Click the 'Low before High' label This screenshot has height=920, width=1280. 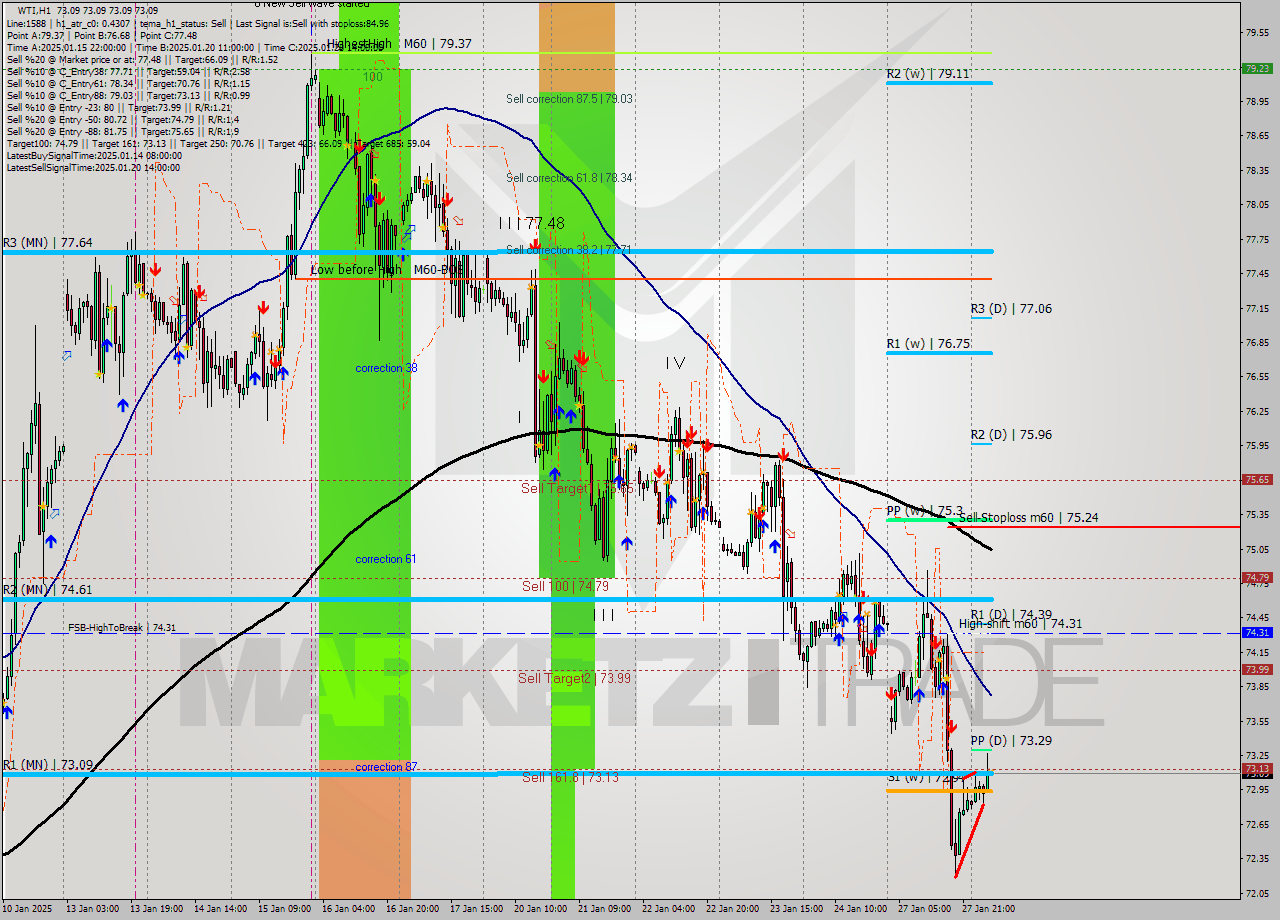tap(356, 270)
